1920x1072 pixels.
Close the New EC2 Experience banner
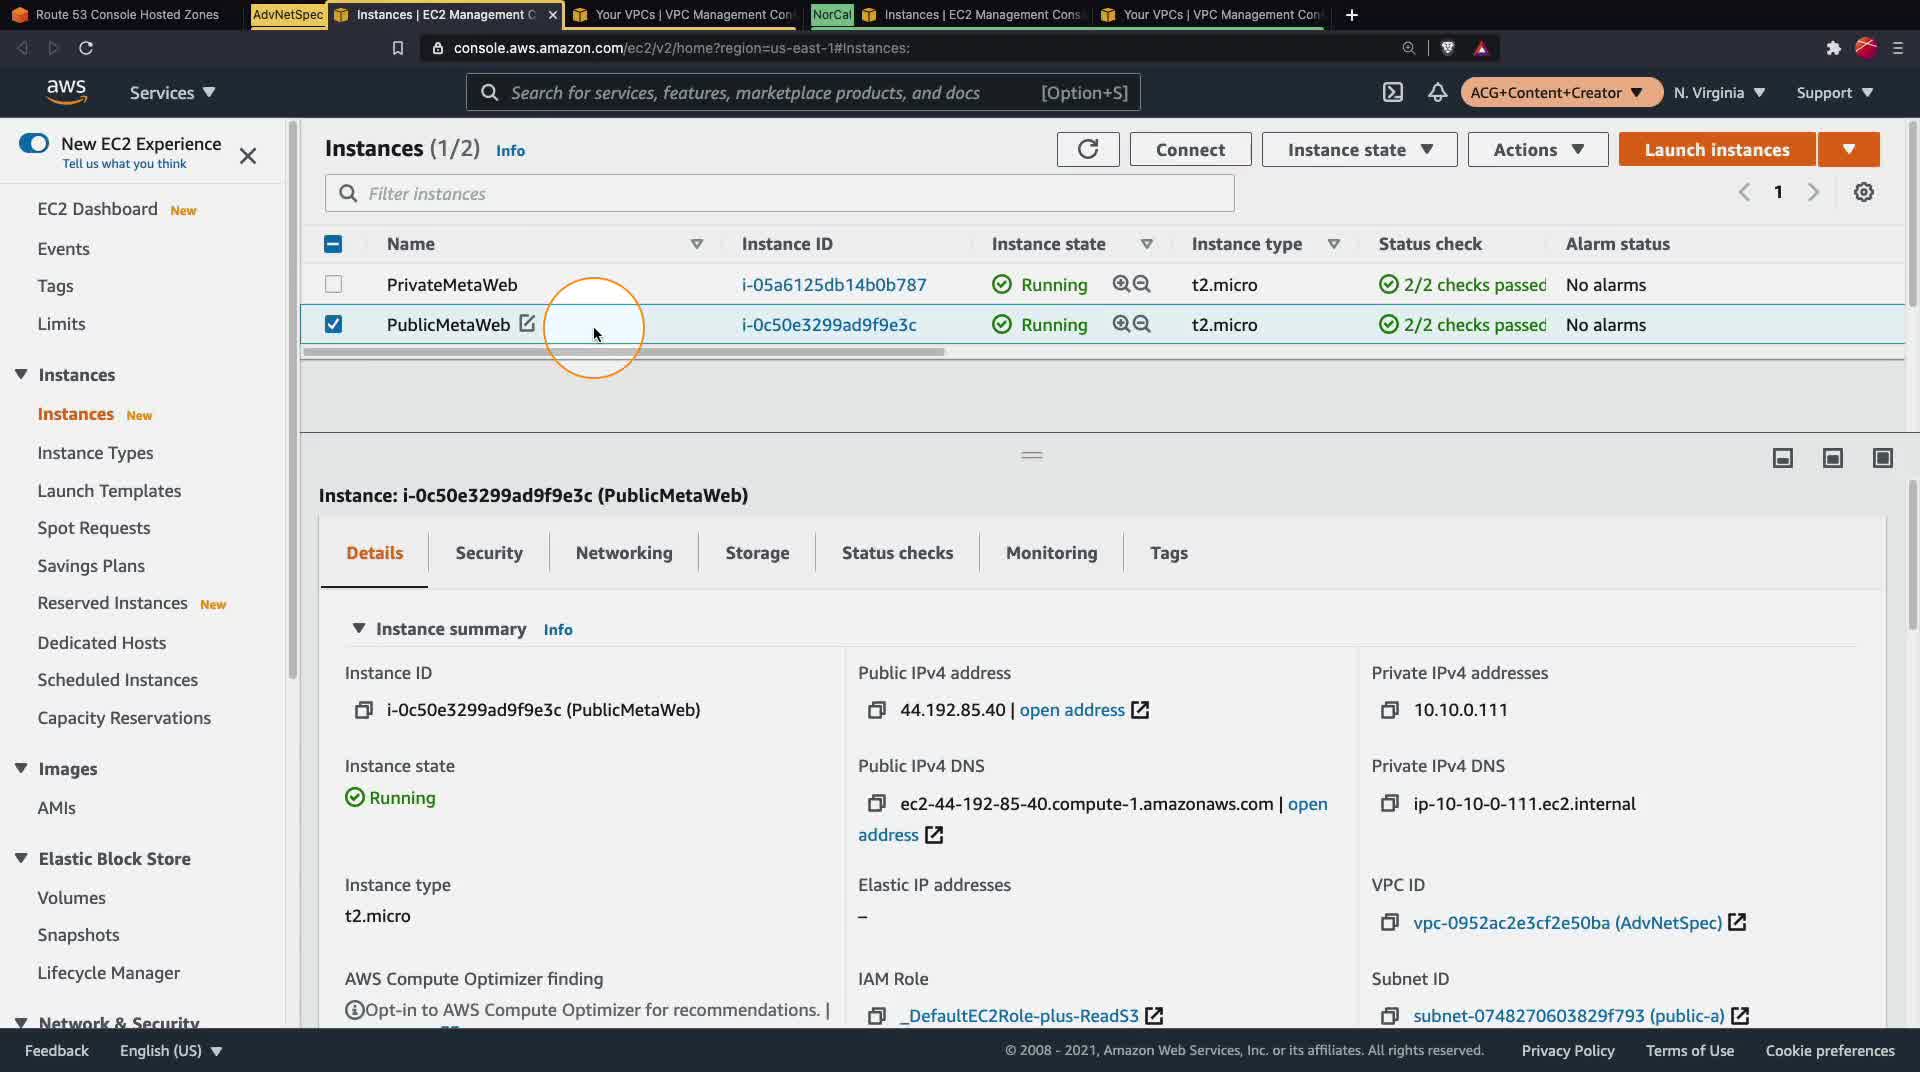tap(248, 156)
